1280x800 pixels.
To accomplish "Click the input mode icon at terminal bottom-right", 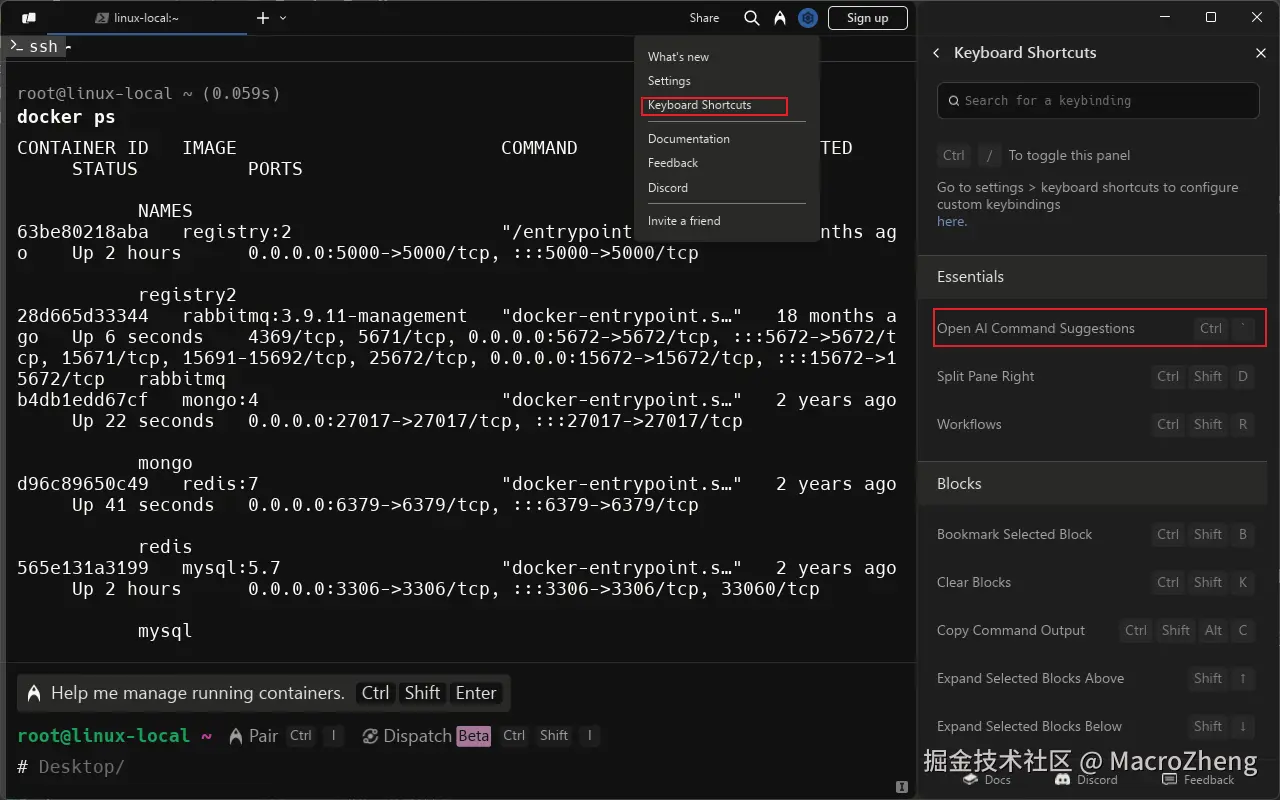I will 901,786.
